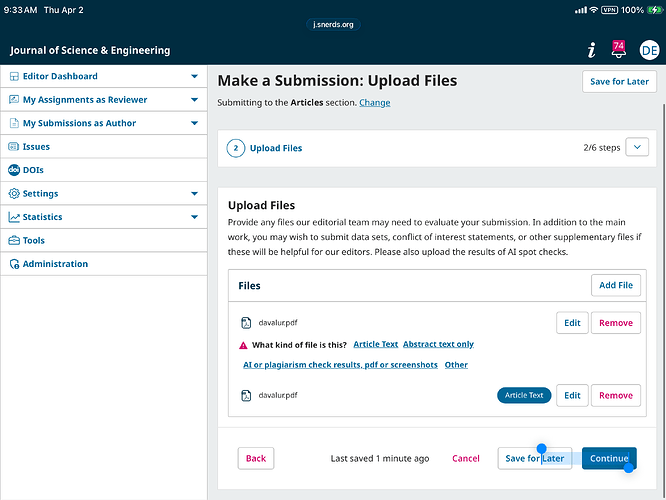Click the Tools toolbox icon in sidebar
The width and height of the screenshot is (666, 500).
coord(14,240)
